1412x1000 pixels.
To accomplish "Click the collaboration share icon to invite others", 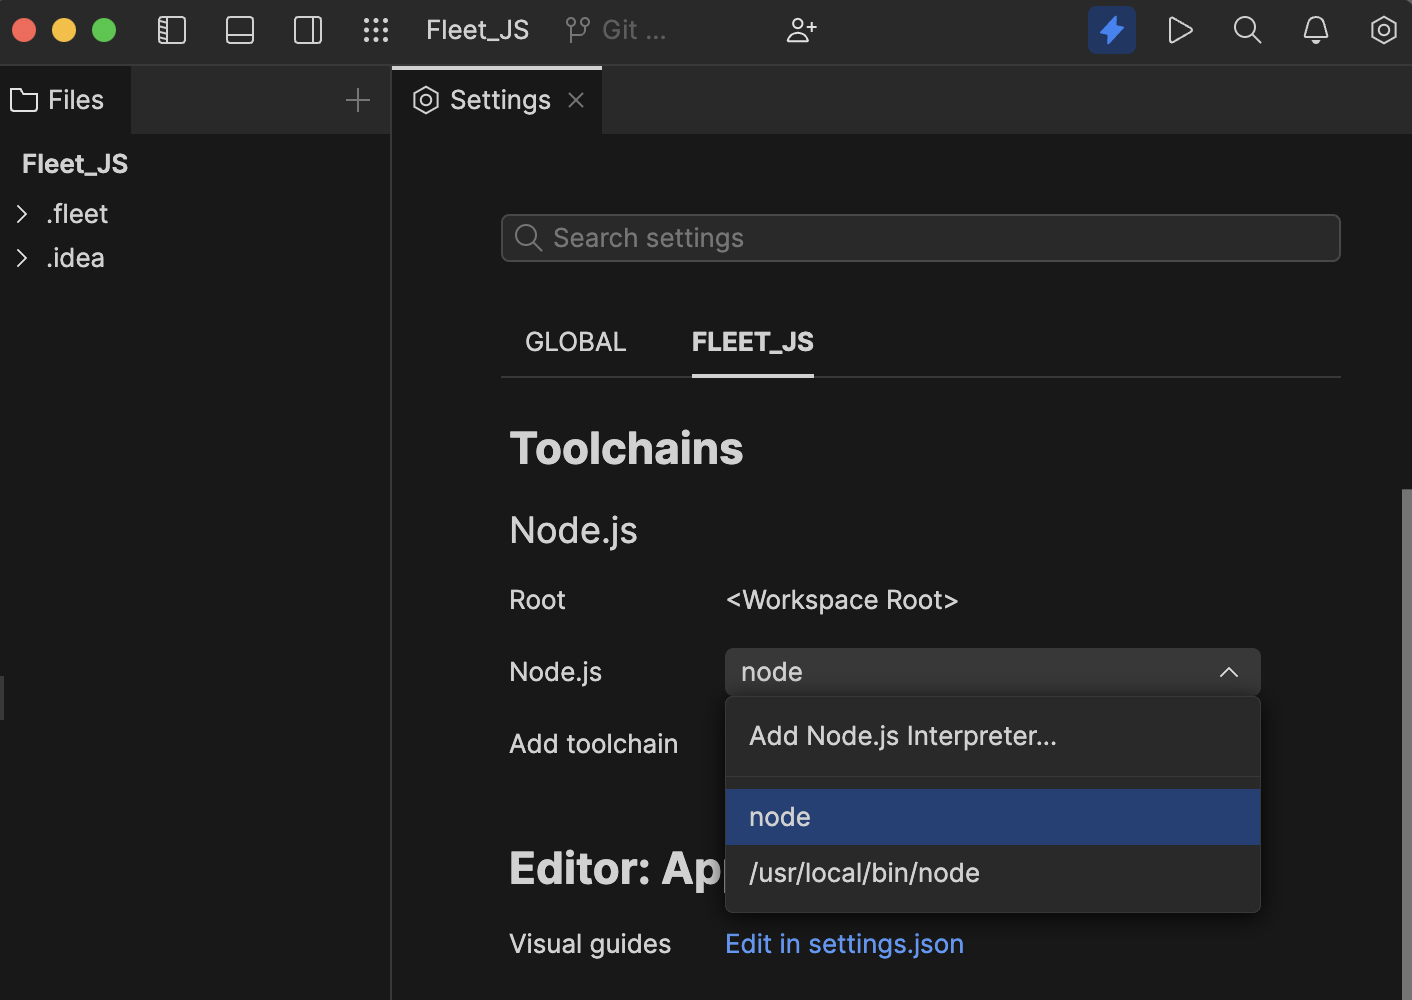I will click(801, 30).
